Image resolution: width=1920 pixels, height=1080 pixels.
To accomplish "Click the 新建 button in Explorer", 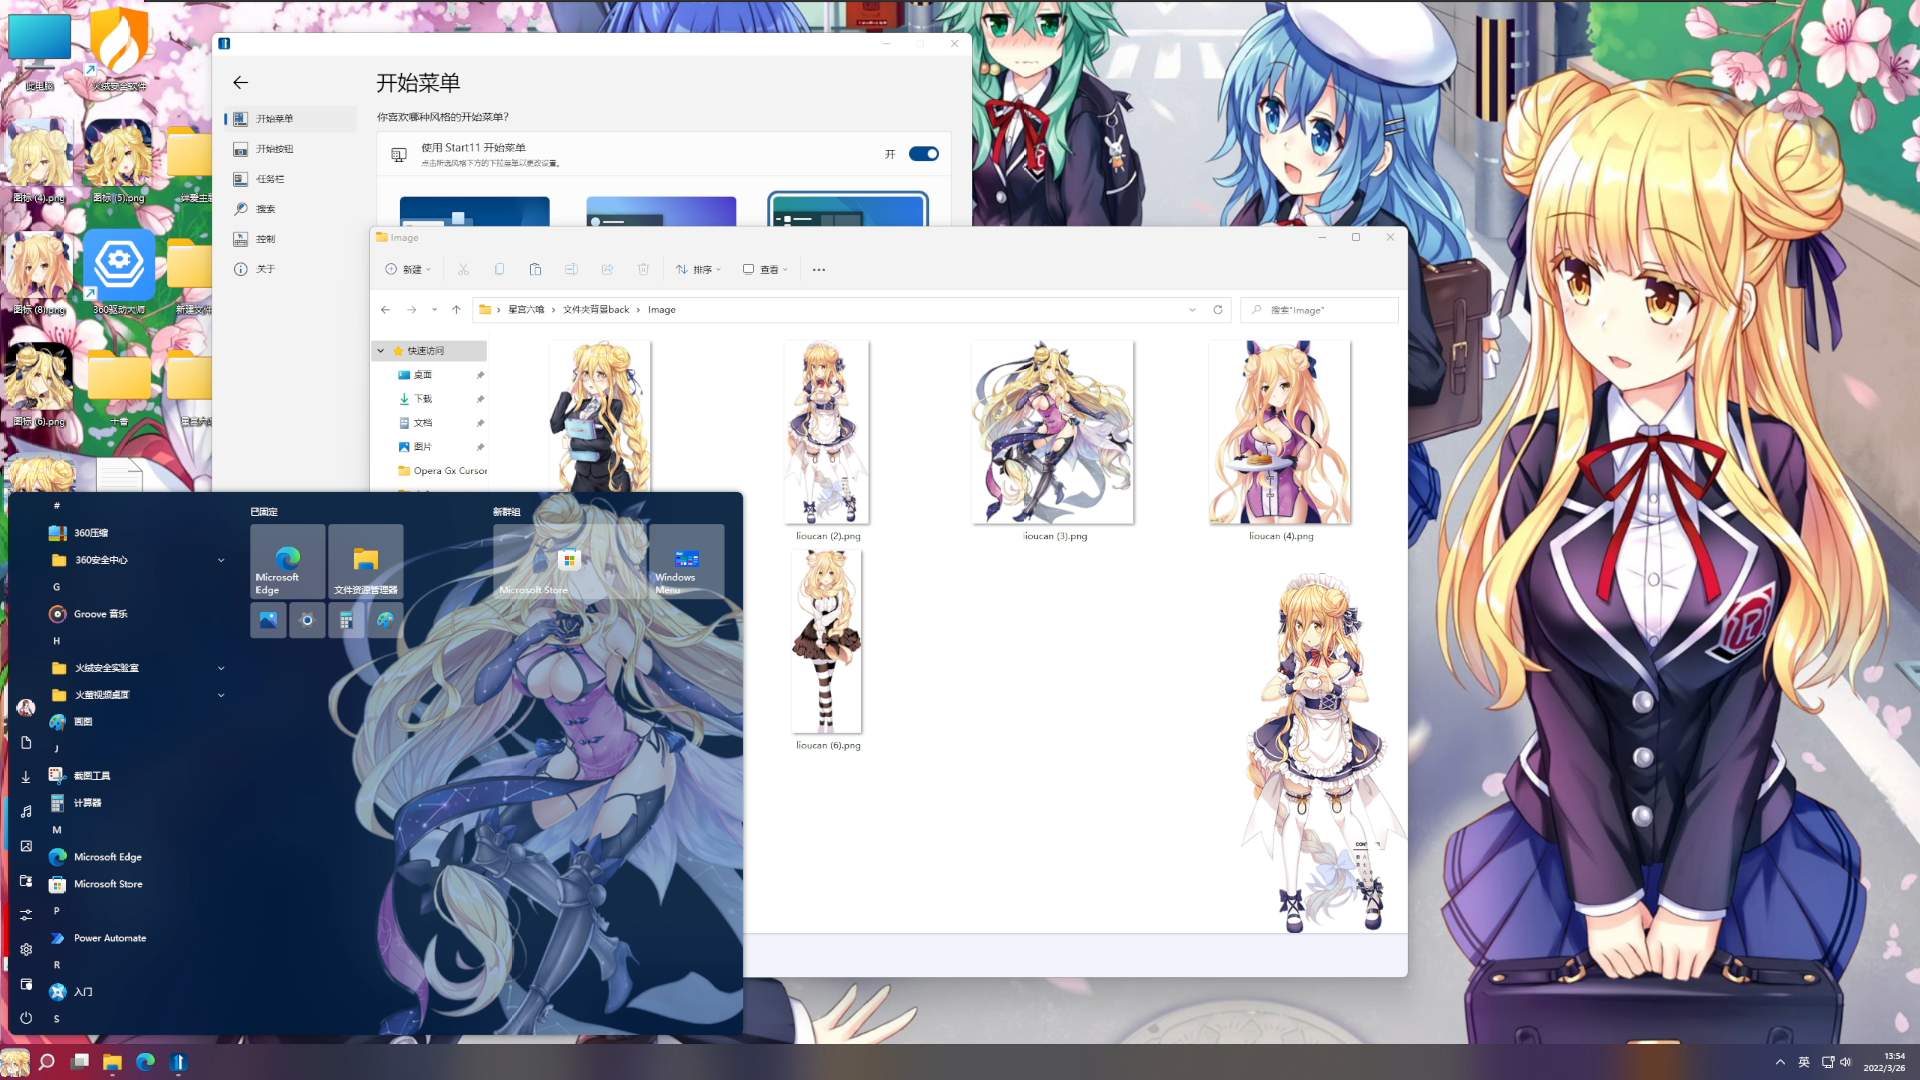I will point(408,270).
